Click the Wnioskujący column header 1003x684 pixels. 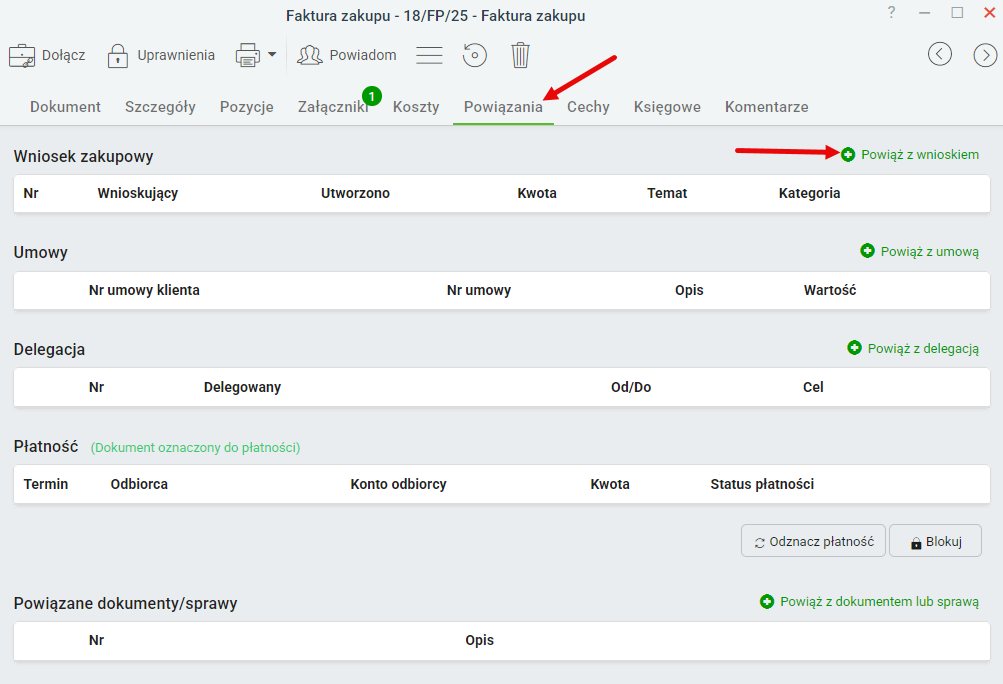138,193
